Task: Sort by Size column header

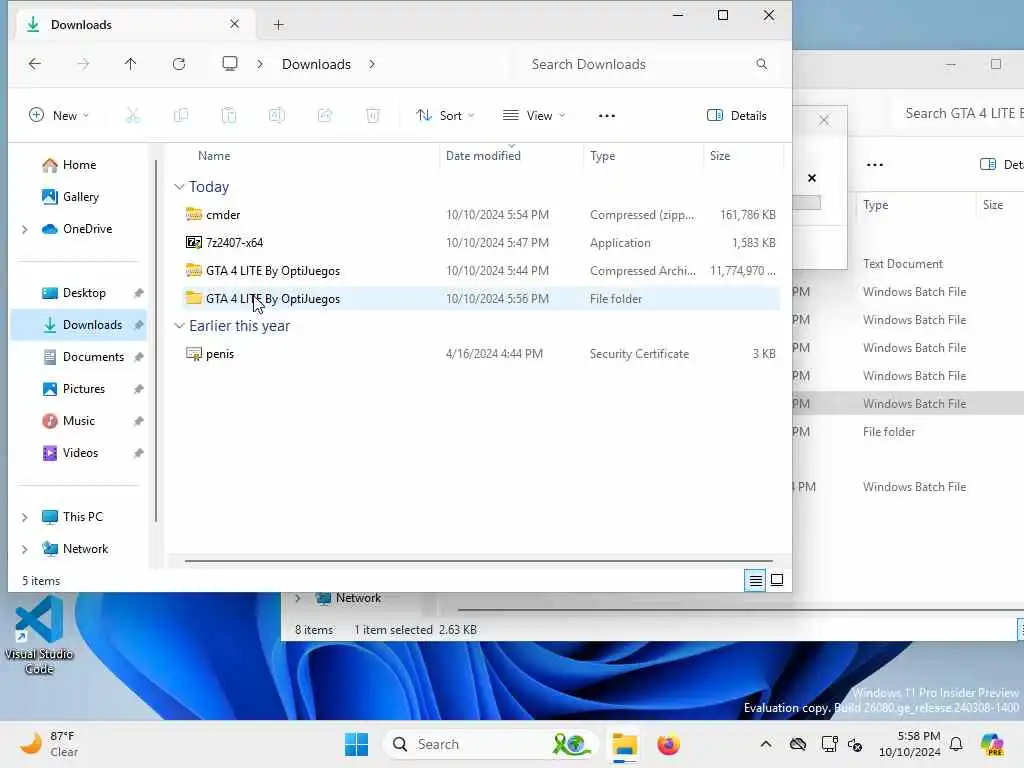Action: click(720, 155)
